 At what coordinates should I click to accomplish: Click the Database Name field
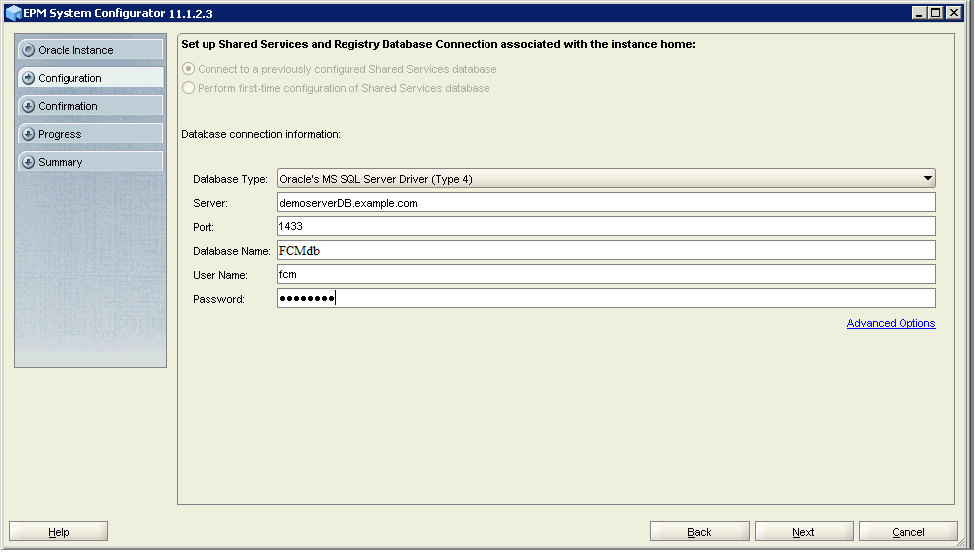605,250
